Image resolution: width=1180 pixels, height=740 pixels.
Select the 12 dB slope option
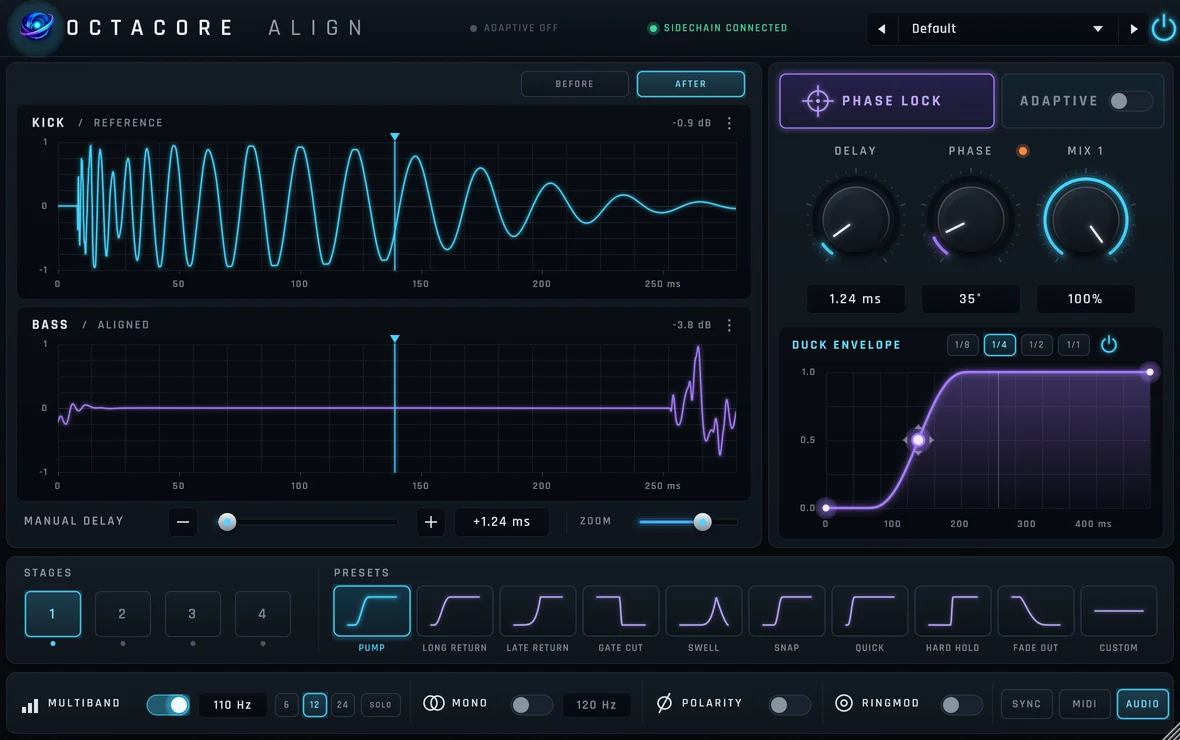[x=315, y=705]
